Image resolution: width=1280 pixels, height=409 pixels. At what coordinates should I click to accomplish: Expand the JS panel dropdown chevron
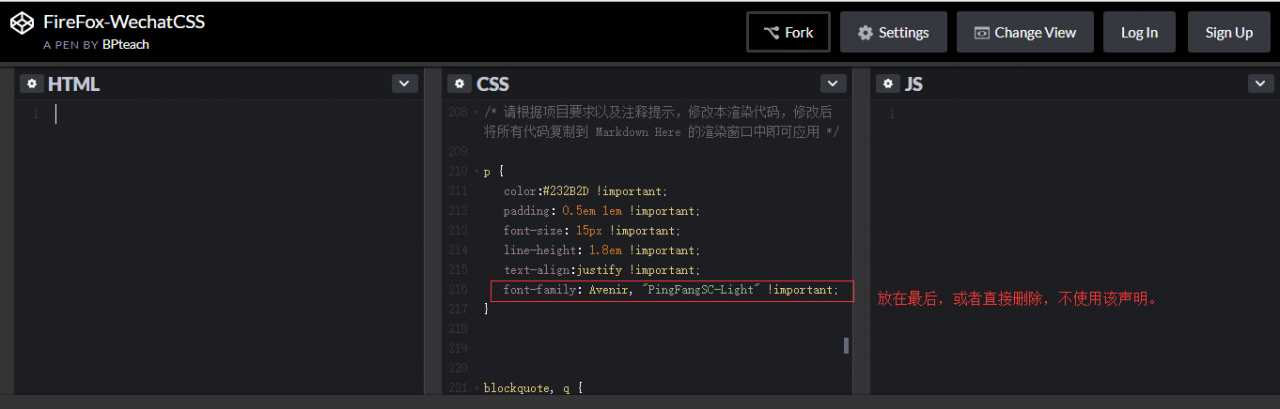pyautogui.click(x=1260, y=84)
